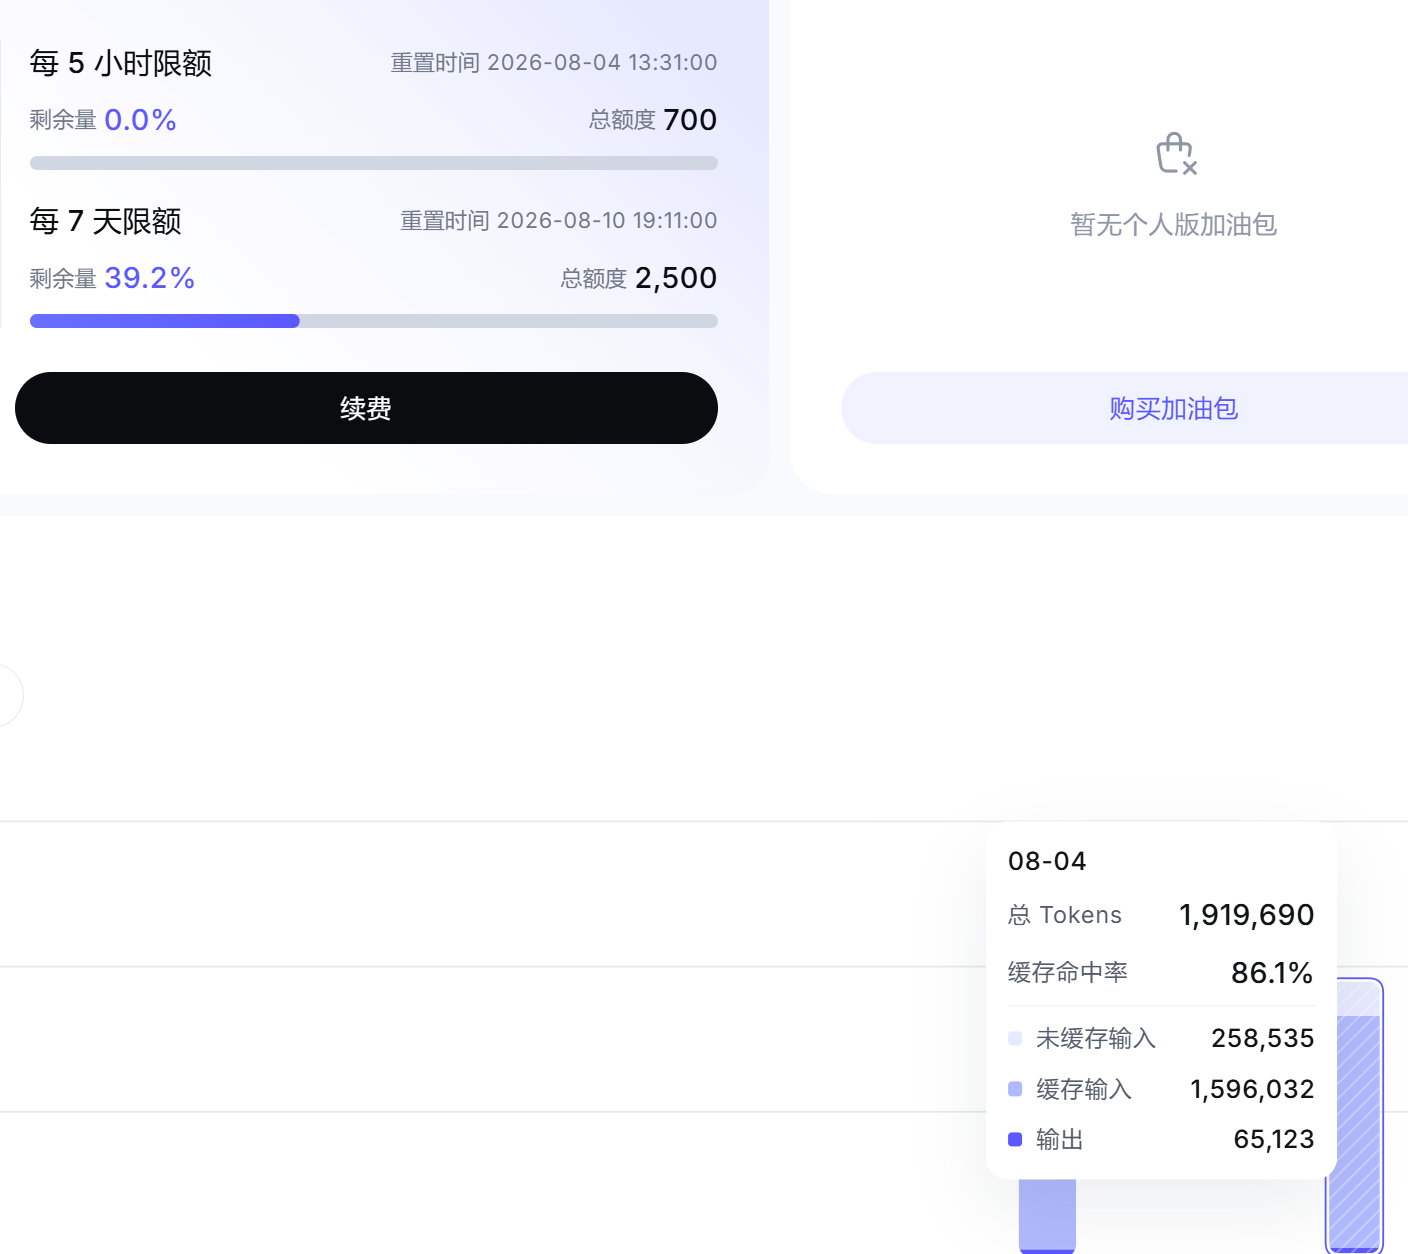
Task: Select the 每 7 天限额 heading
Action: click(106, 221)
